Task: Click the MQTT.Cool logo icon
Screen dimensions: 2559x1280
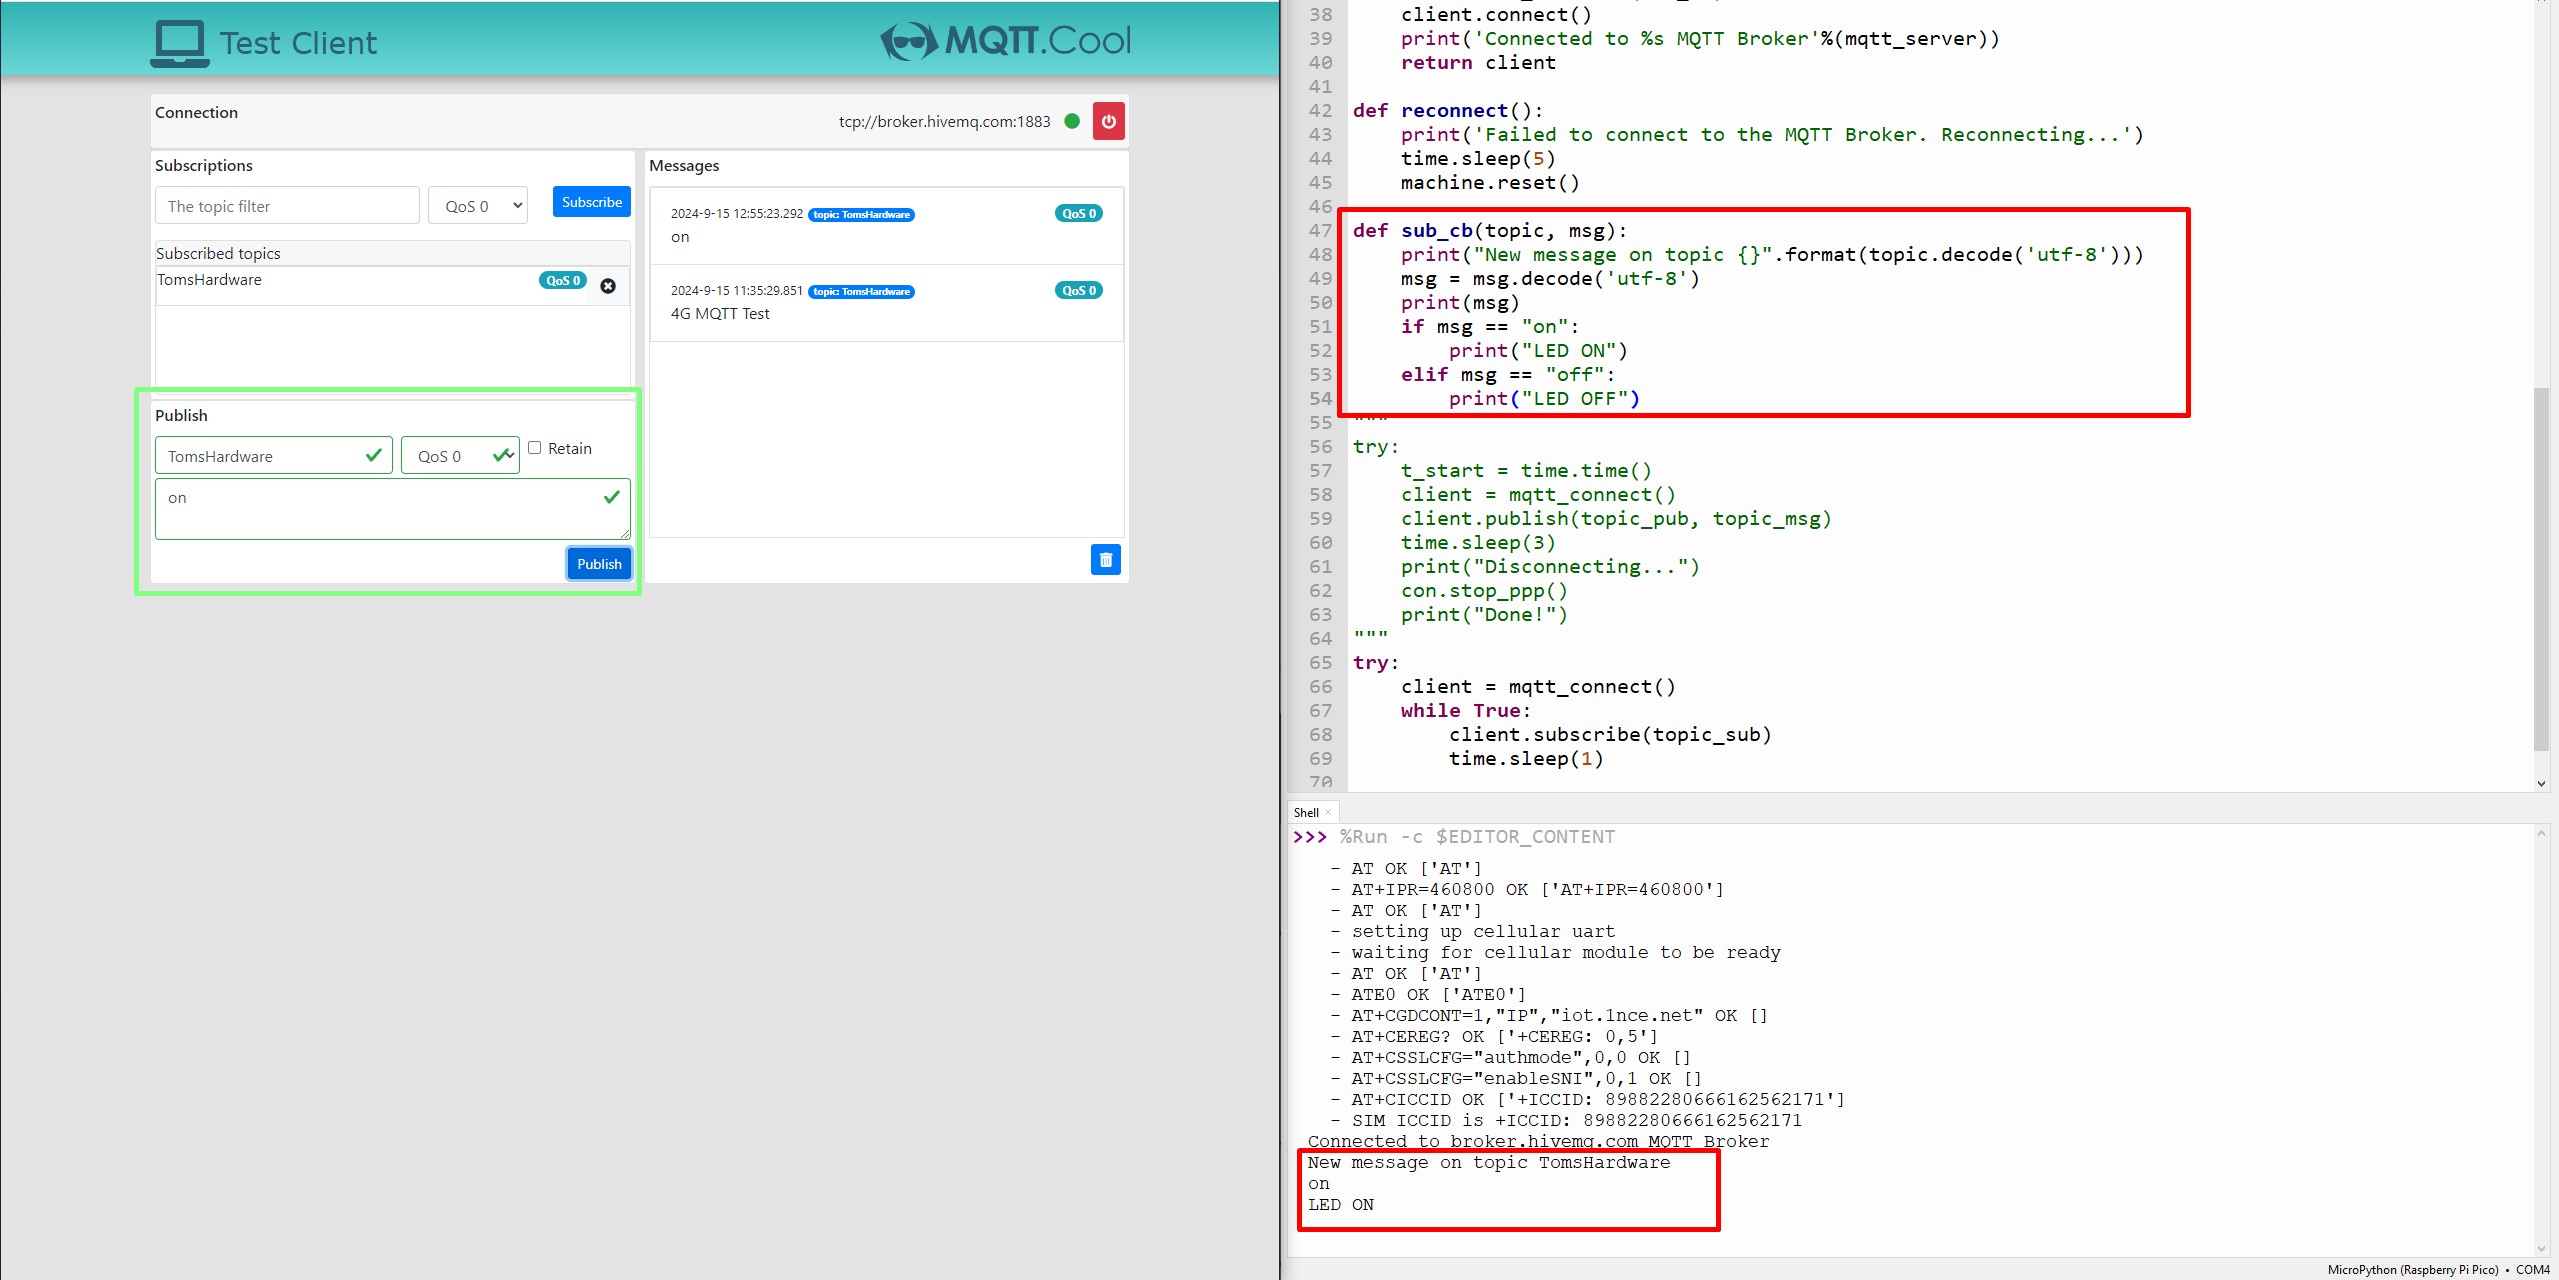Action: coord(907,39)
